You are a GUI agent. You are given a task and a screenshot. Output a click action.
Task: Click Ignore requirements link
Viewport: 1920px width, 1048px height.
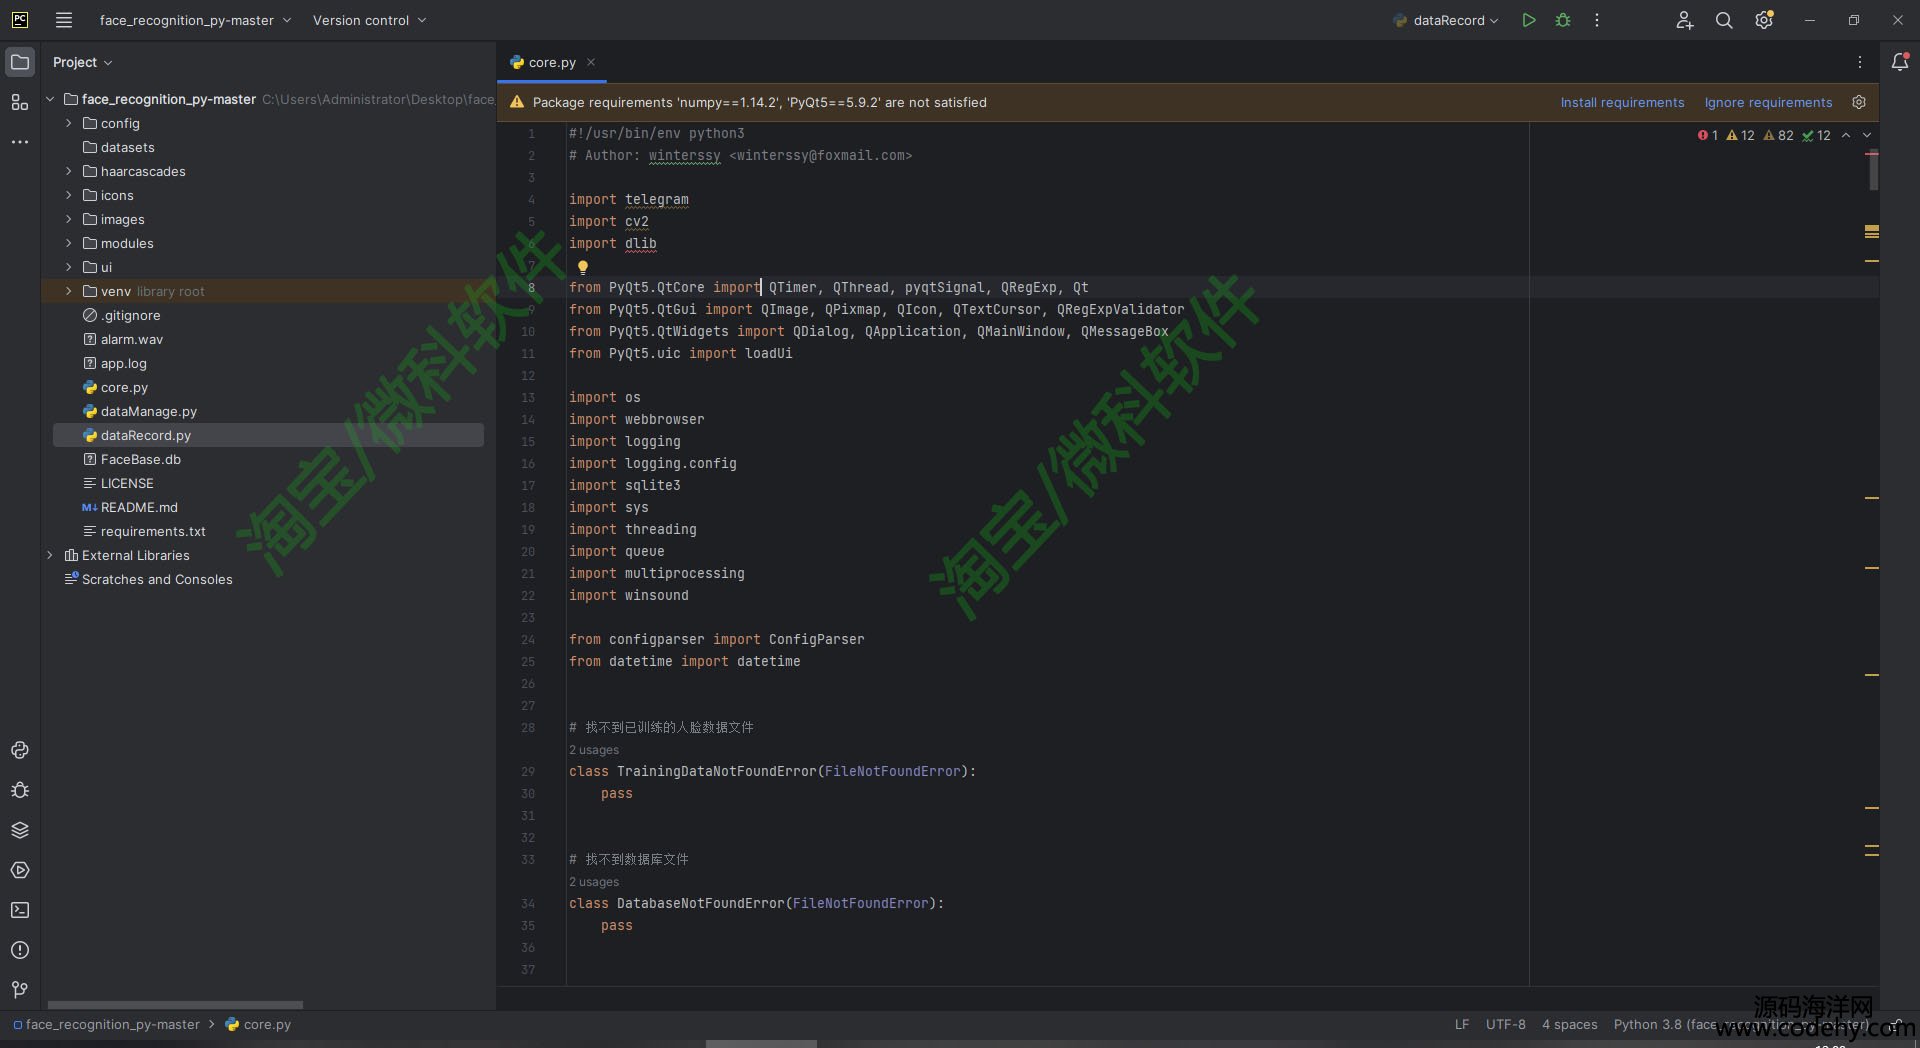coord(1768,102)
